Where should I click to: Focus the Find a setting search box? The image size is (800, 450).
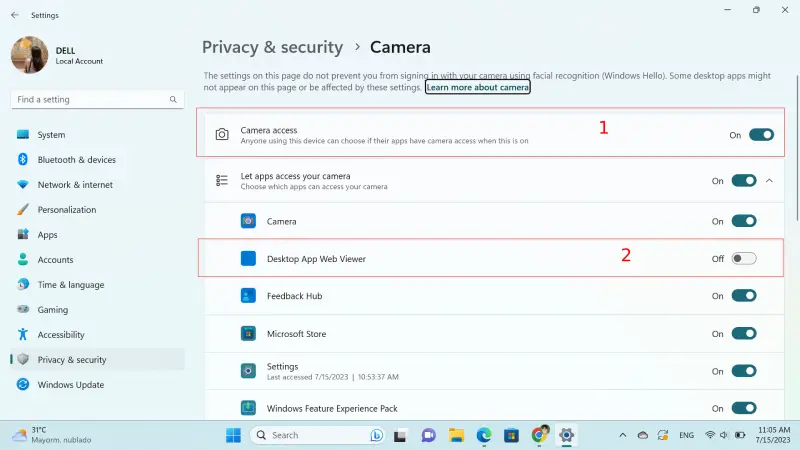point(97,99)
